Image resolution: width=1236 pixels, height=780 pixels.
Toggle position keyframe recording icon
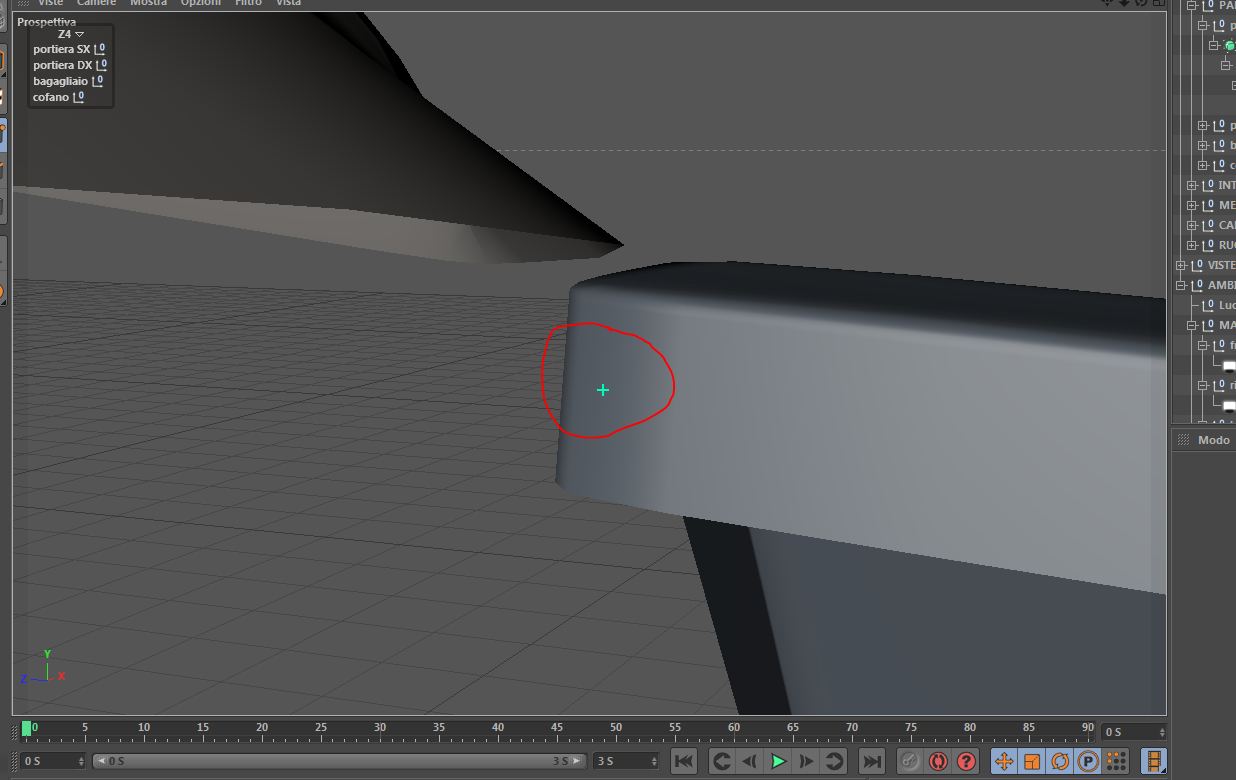point(1003,761)
